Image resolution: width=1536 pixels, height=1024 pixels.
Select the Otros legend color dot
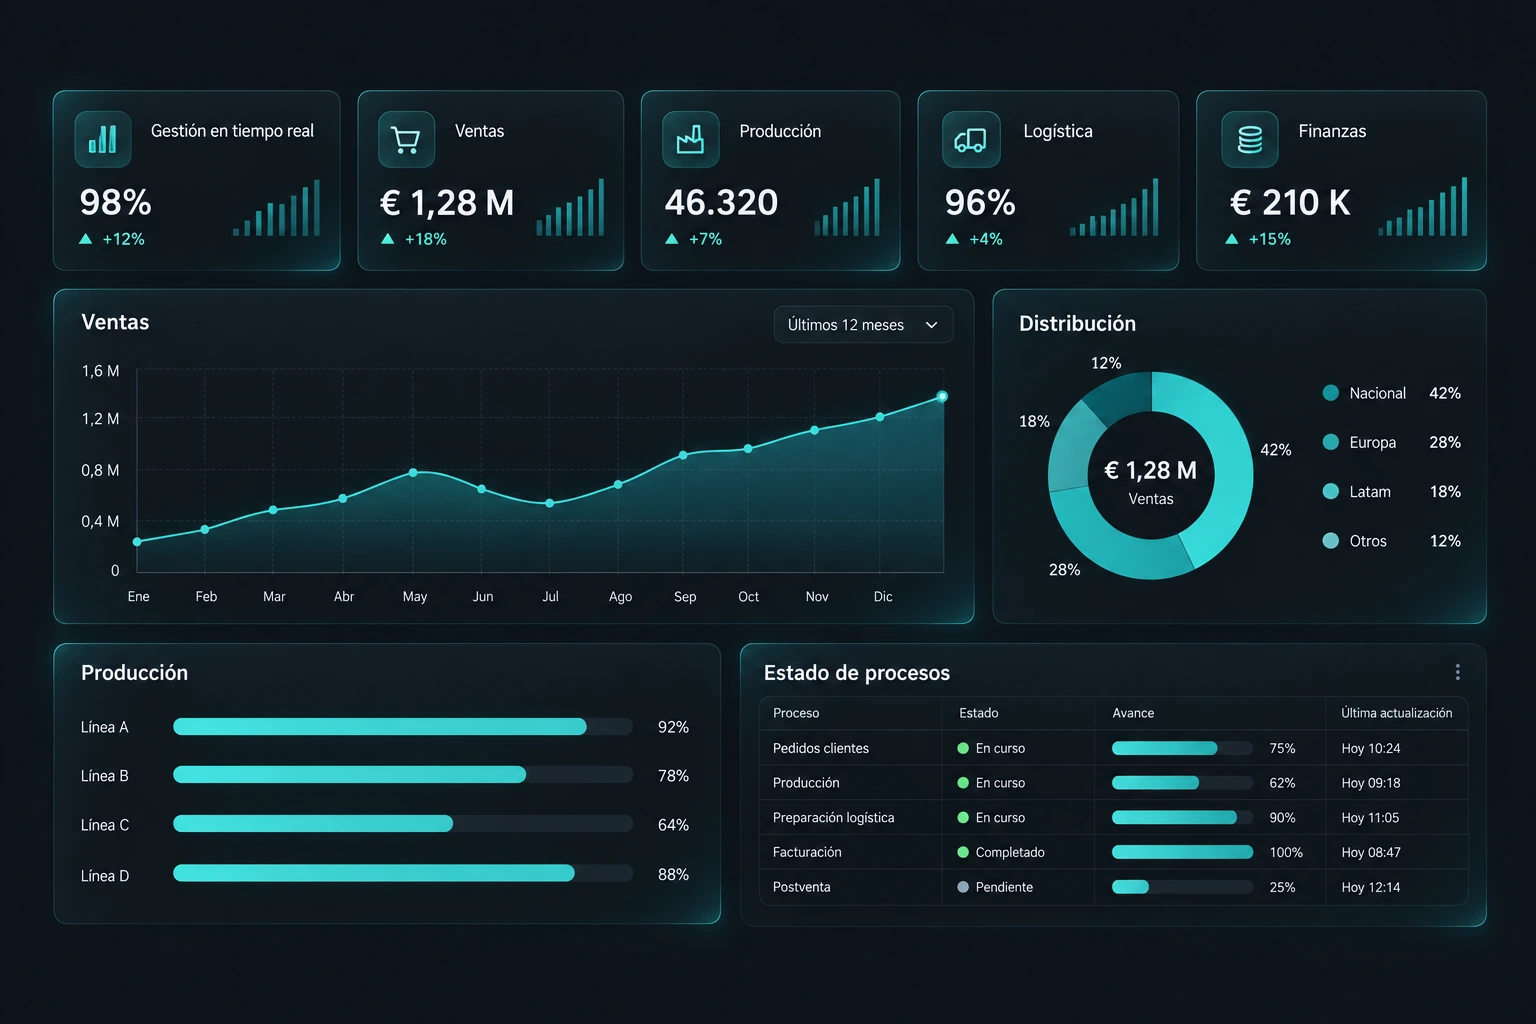pyautogui.click(x=1330, y=541)
